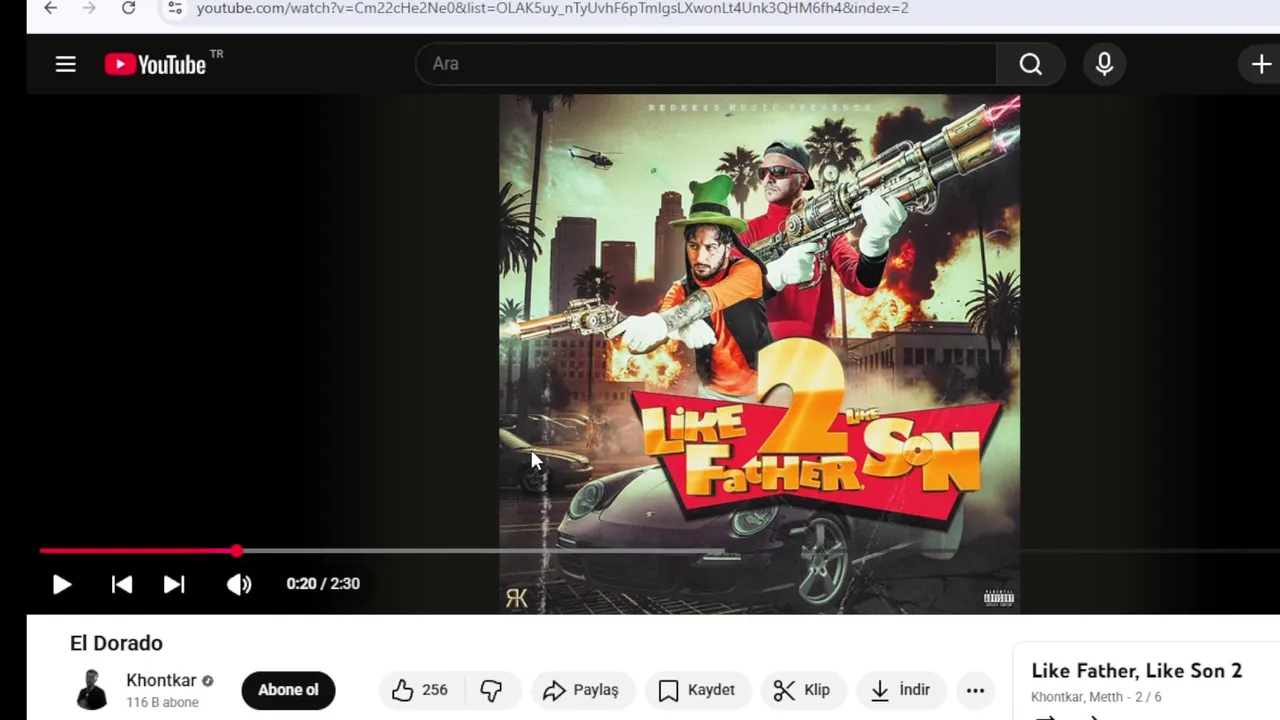The image size is (1280, 720).
Task: Click the magnifier search button
Action: pos(1031,64)
